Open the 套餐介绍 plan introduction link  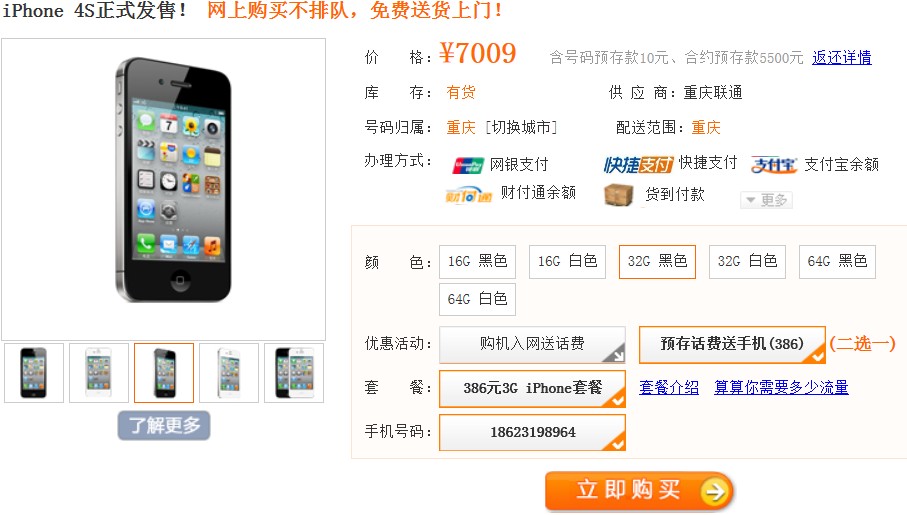pyautogui.click(x=669, y=387)
